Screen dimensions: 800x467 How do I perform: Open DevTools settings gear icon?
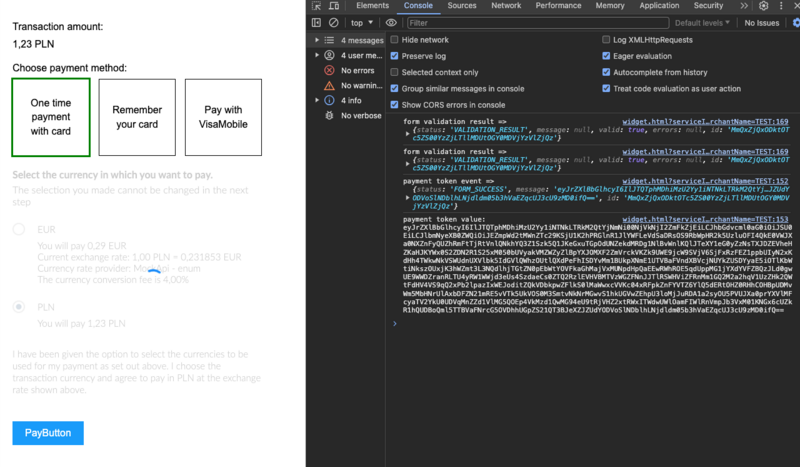tap(763, 6)
